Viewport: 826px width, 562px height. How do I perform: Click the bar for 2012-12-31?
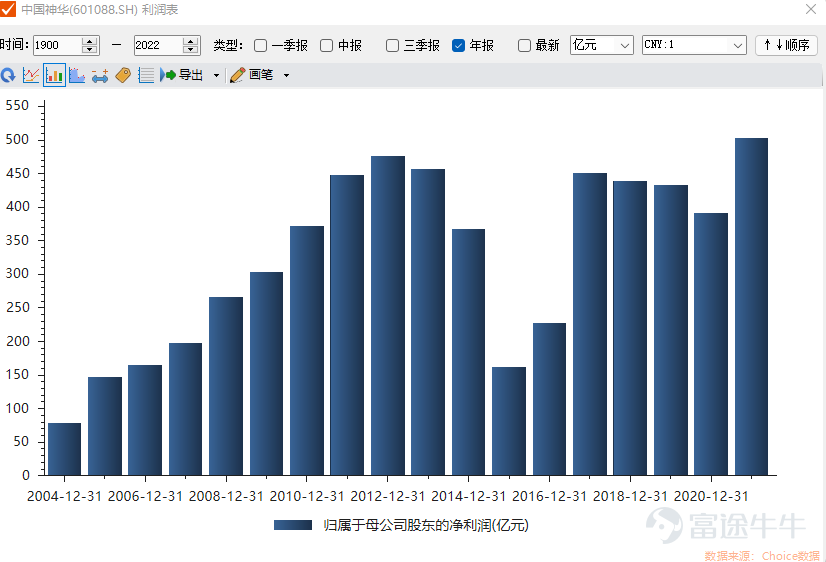[x=388, y=315]
